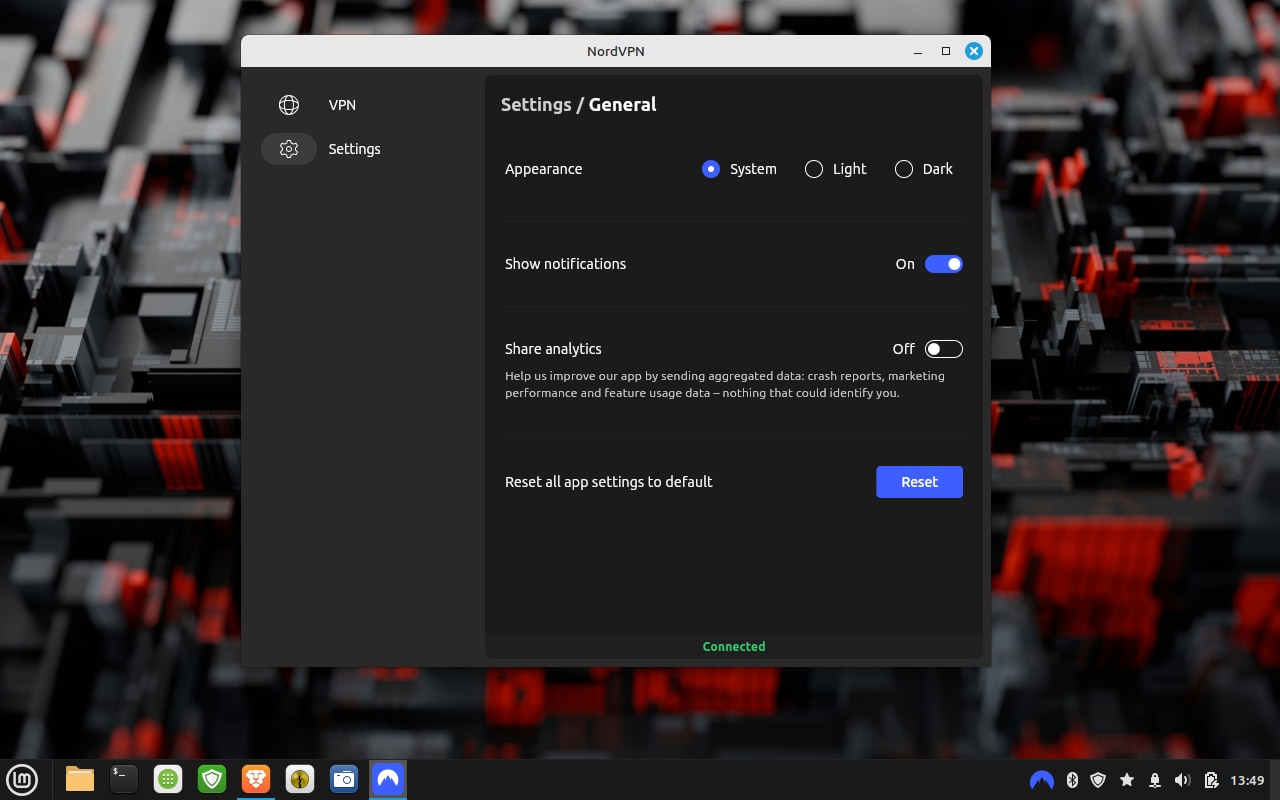Viewport: 1280px width, 800px height.
Task: Open the Files folder in the taskbar
Action: pos(80,779)
